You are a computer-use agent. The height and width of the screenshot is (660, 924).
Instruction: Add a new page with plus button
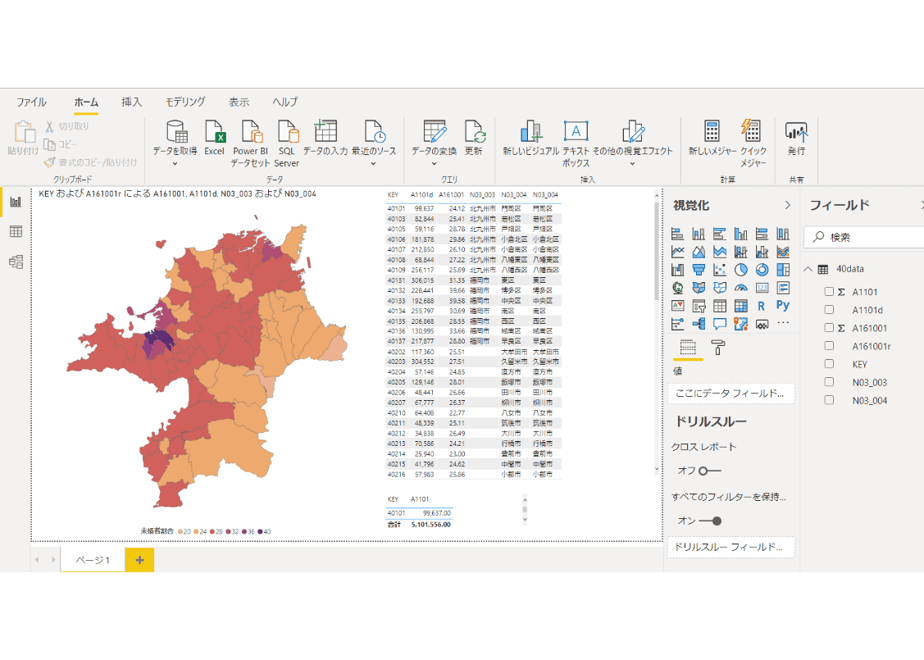(140, 560)
